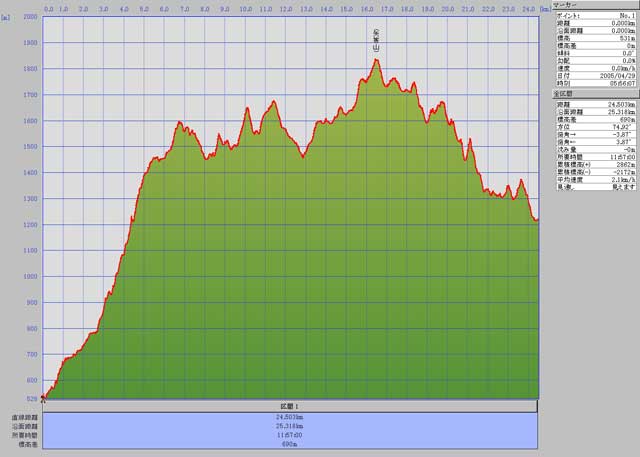The image size is (640, 457).
Task: Click the 690m elevation difference row below graph
Action: pyautogui.click(x=291, y=444)
